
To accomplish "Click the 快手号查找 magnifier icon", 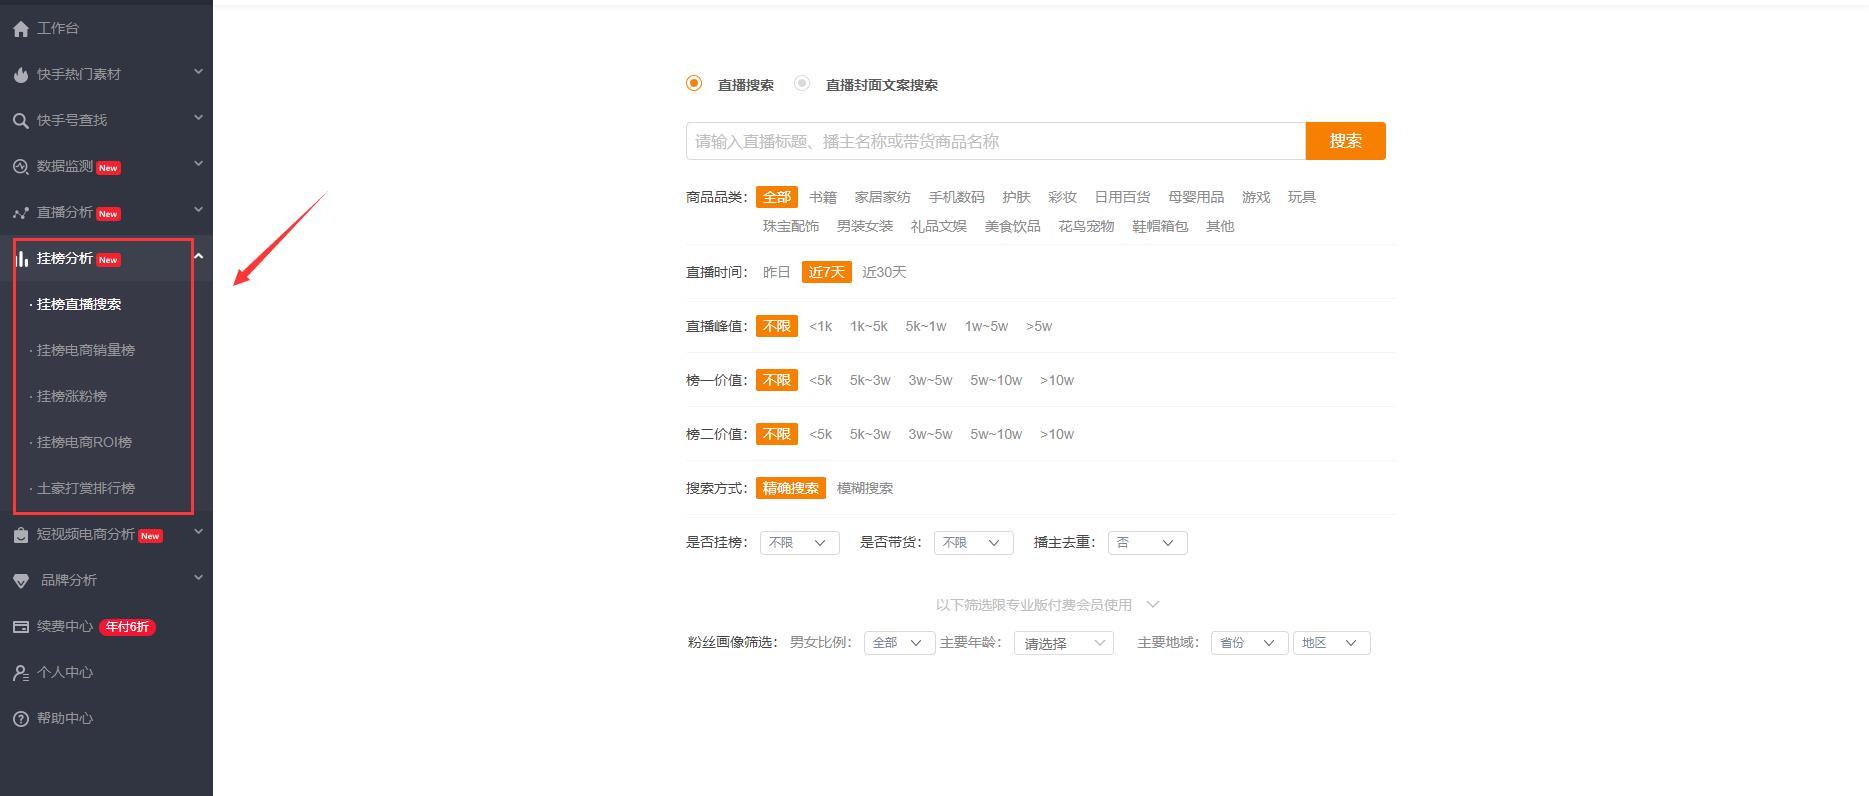I will tap(21, 121).
